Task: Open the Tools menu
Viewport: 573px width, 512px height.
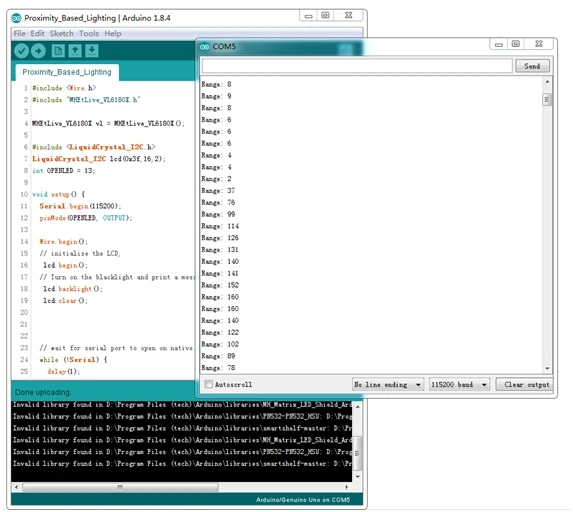Action: pyautogui.click(x=89, y=34)
